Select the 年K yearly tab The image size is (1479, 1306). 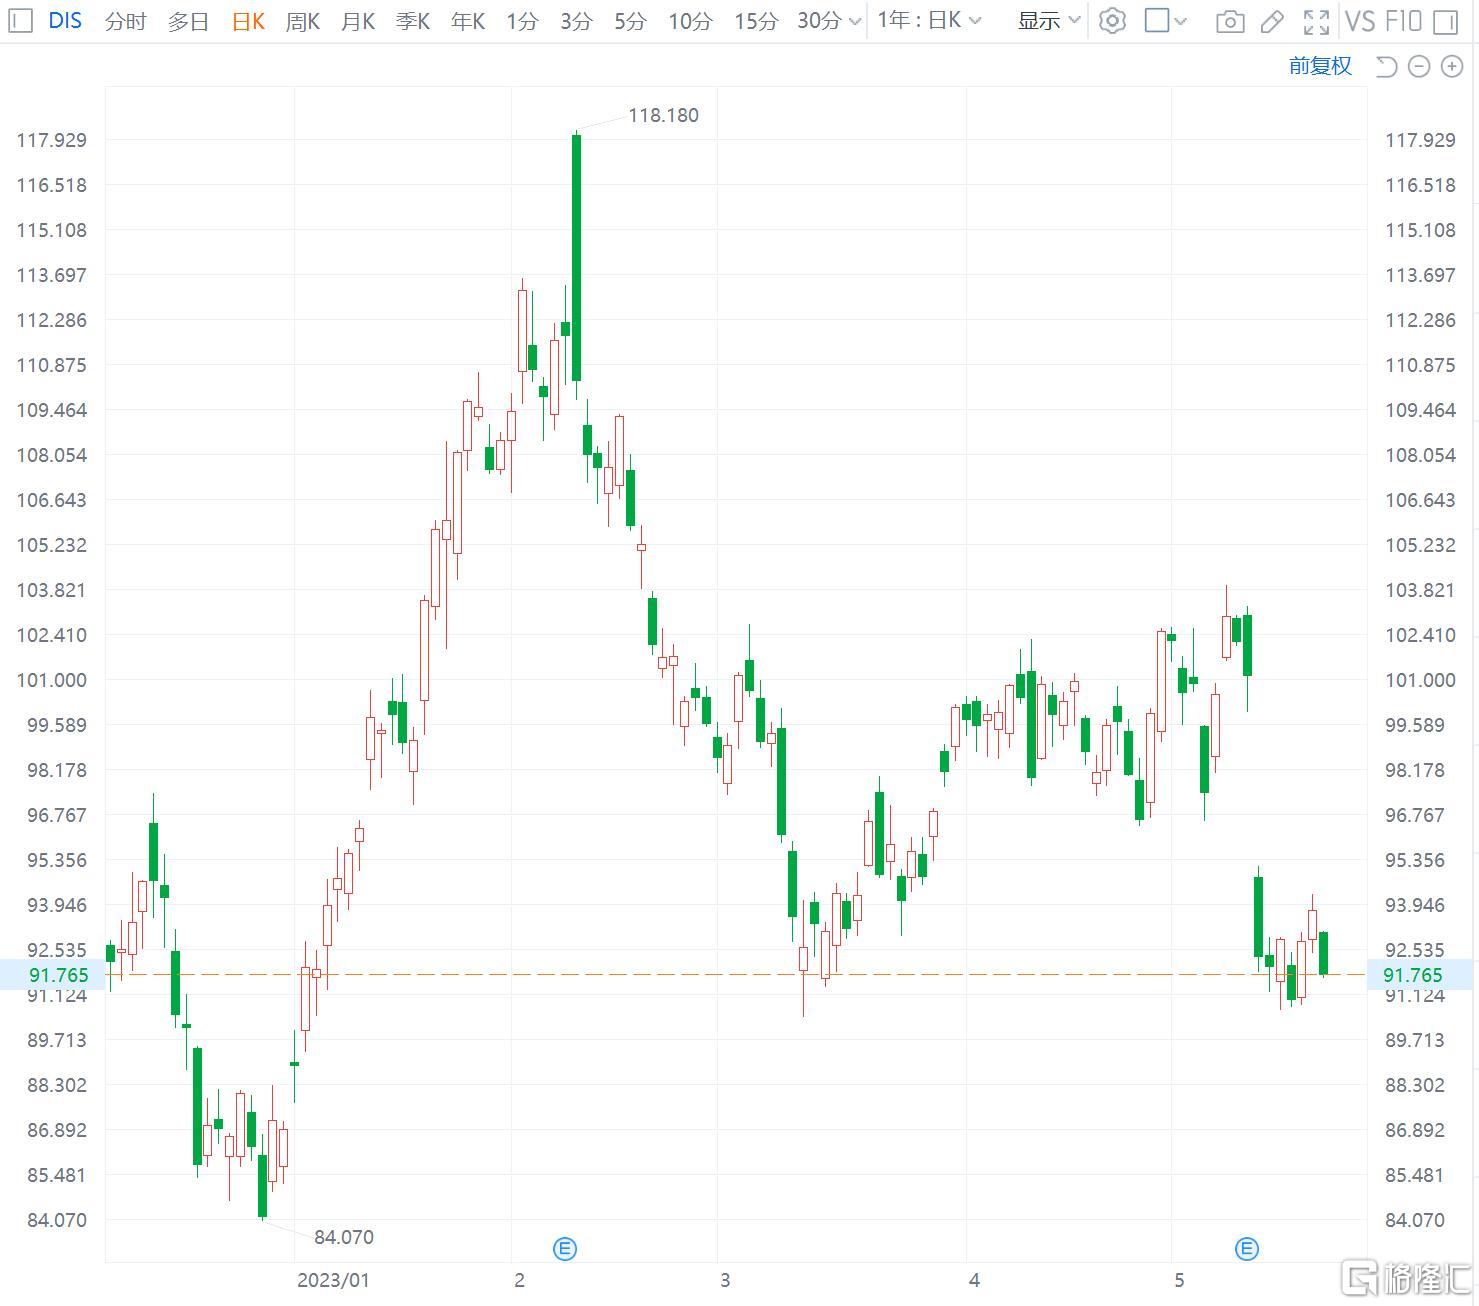(467, 21)
